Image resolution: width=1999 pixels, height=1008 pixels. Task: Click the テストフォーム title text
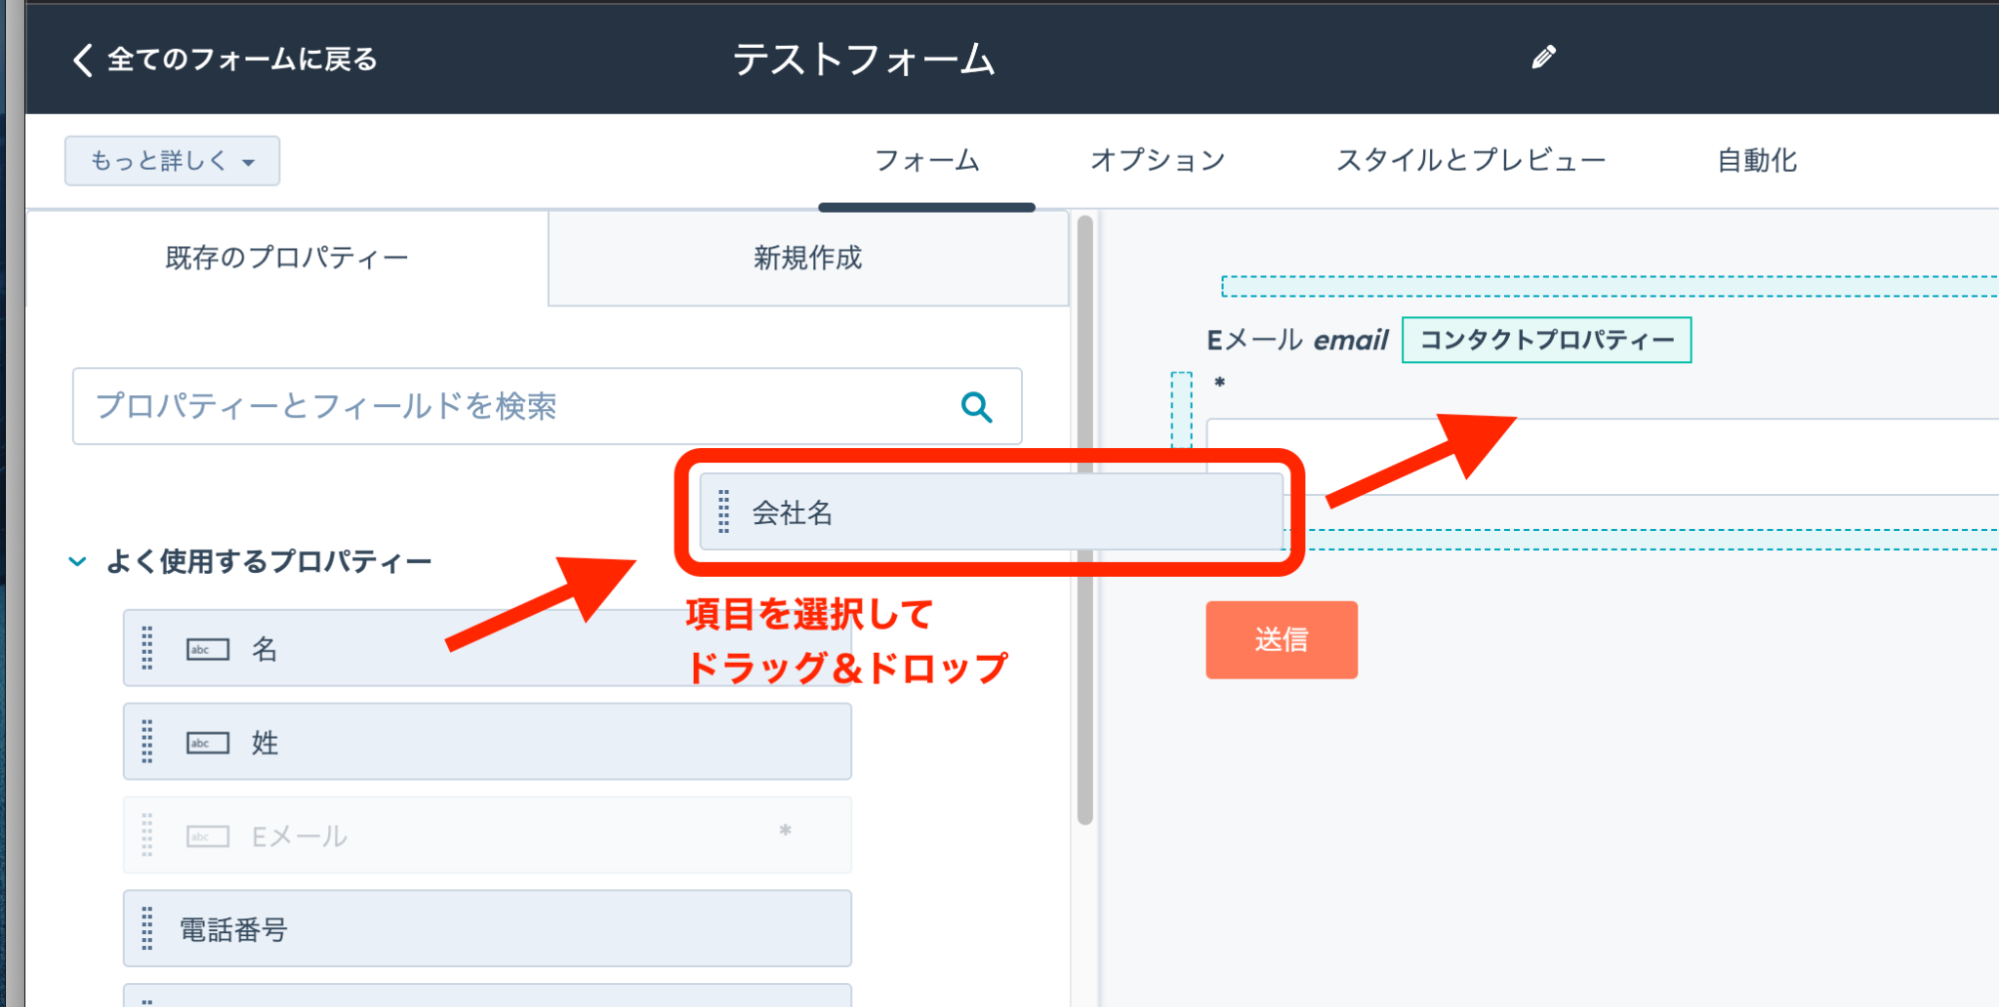(x=864, y=60)
